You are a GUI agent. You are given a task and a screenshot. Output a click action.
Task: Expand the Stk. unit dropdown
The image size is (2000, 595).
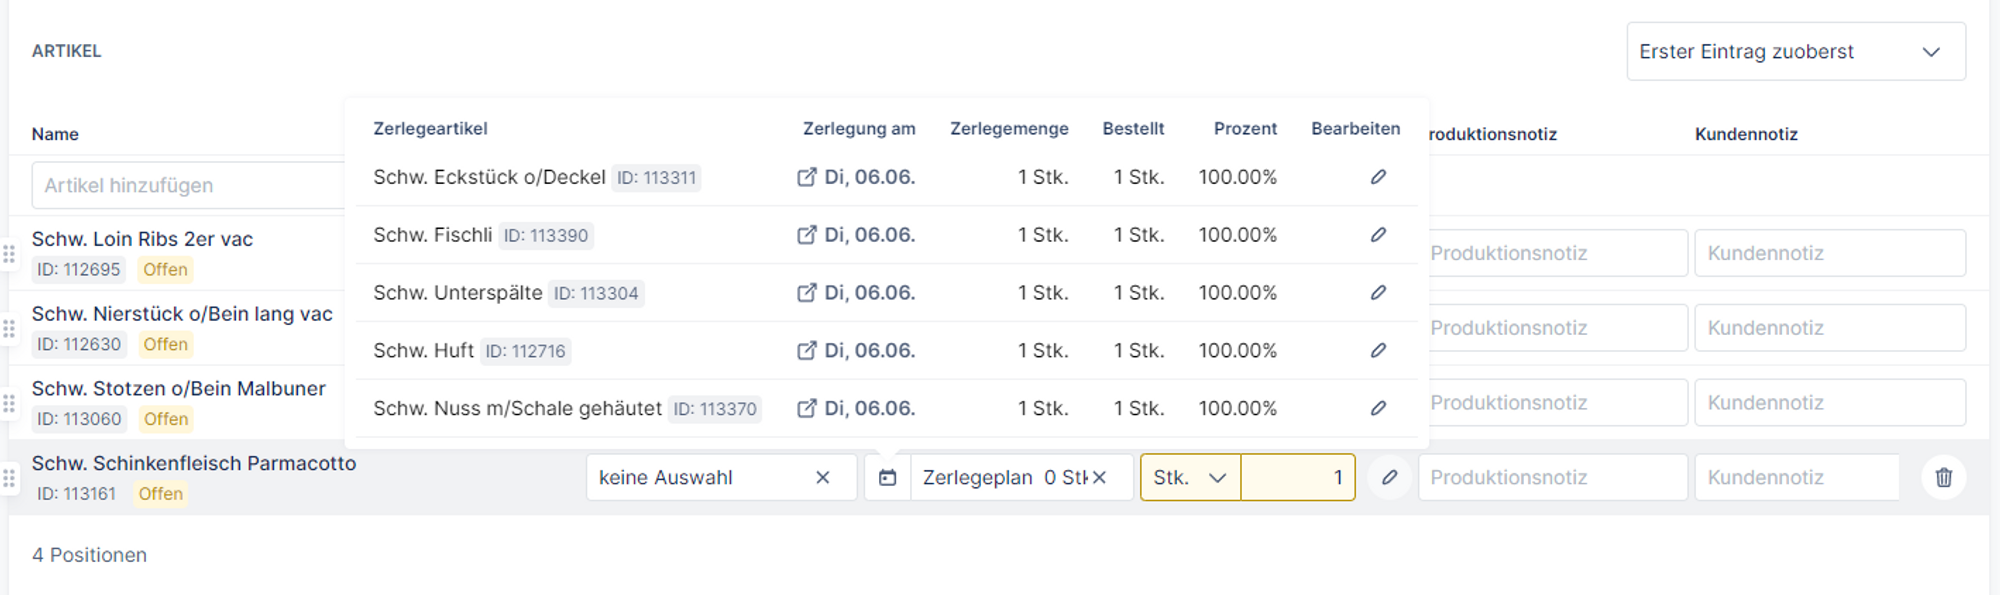(x=1190, y=478)
